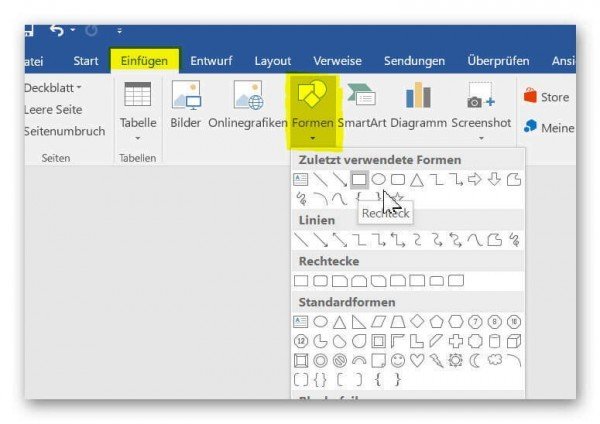The width and height of the screenshot is (600, 424).
Task: Insert the cross shape from Standardformen
Action: coord(456,341)
